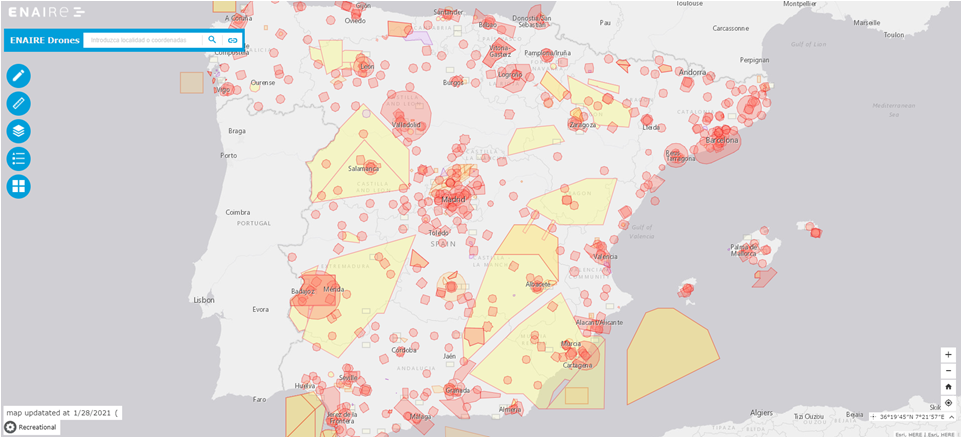The height and width of the screenshot is (438, 962).
Task: Click the Faro city label
Action: pos(260,399)
